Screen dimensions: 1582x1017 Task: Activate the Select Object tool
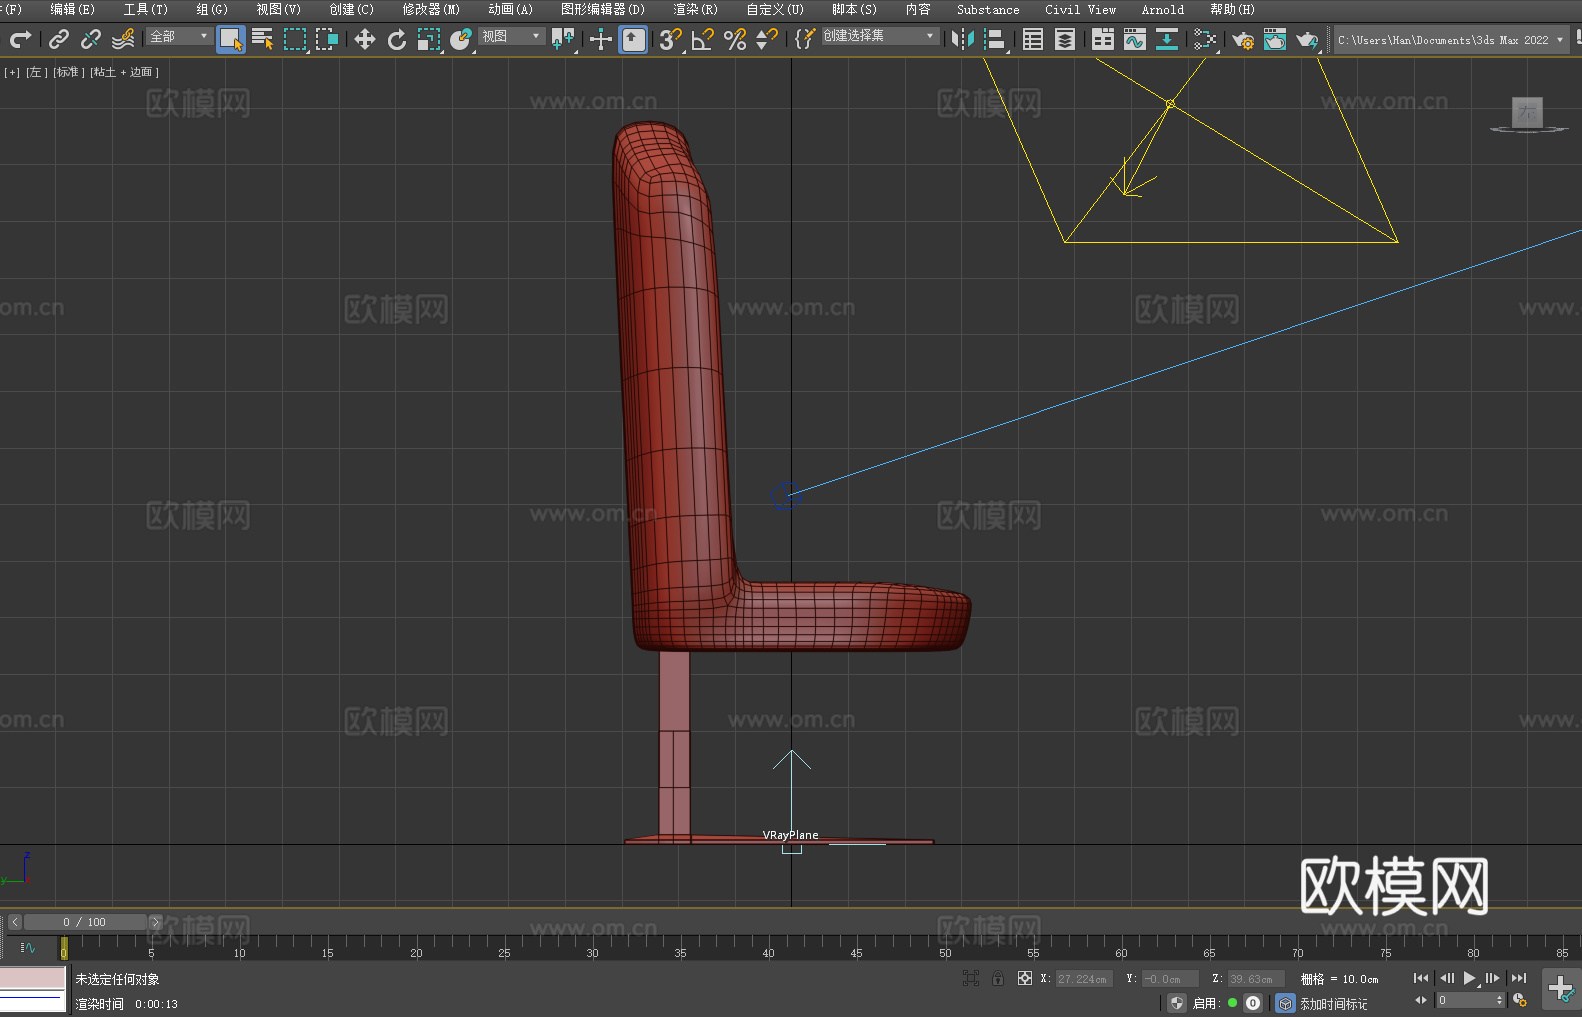point(231,39)
